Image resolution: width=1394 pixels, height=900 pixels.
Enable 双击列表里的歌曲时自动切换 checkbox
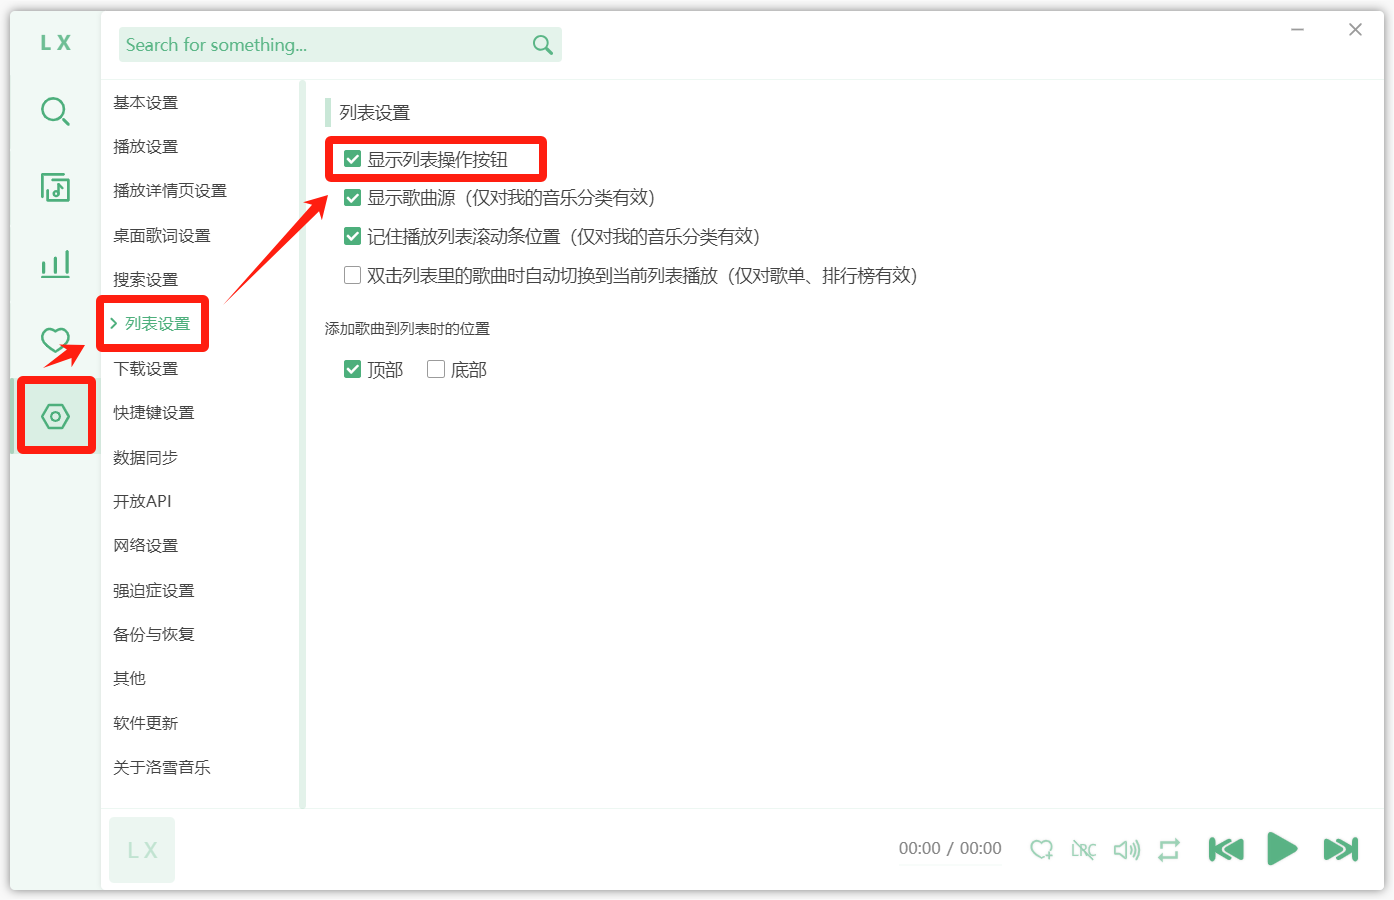[x=352, y=275]
